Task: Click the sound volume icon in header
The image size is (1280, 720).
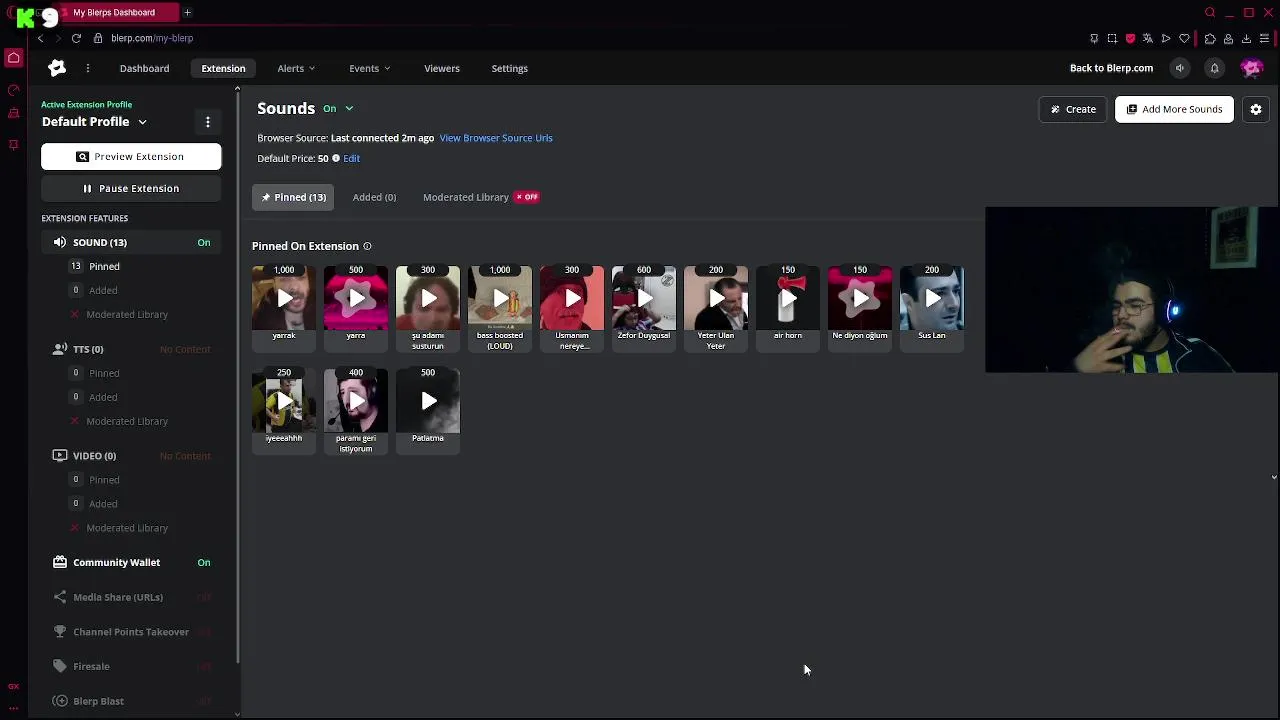Action: click(x=1180, y=68)
